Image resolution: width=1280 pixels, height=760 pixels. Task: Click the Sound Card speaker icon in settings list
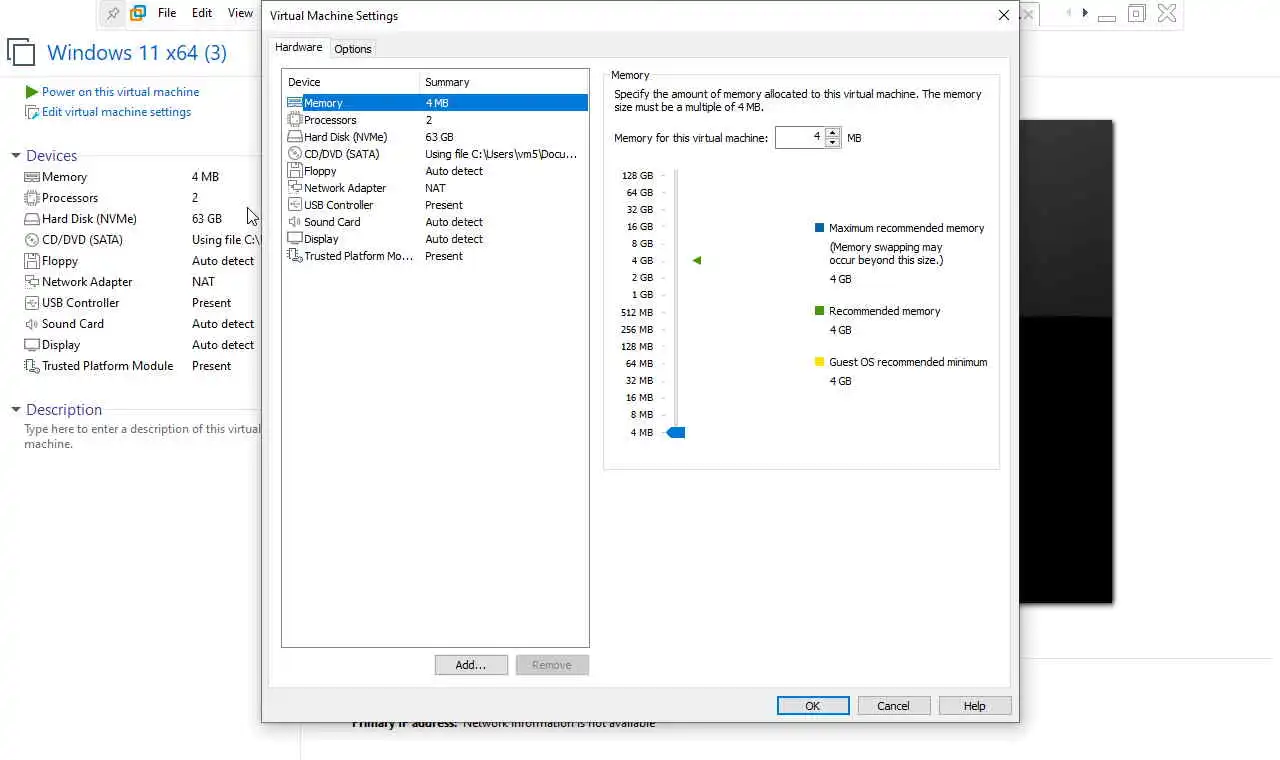pyautogui.click(x=295, y=222)
